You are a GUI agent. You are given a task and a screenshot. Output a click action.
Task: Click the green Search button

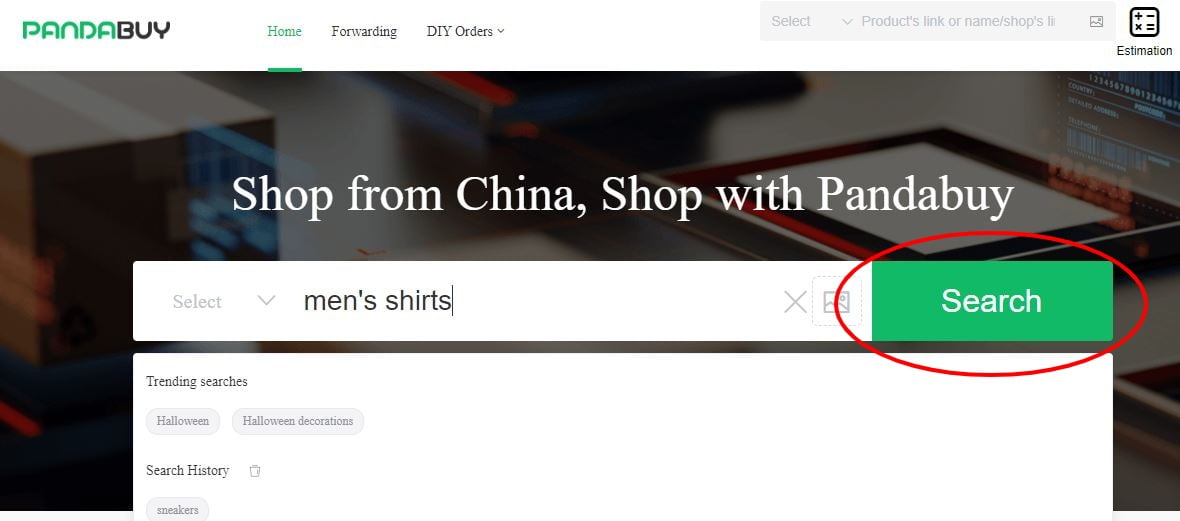[992, 301]
